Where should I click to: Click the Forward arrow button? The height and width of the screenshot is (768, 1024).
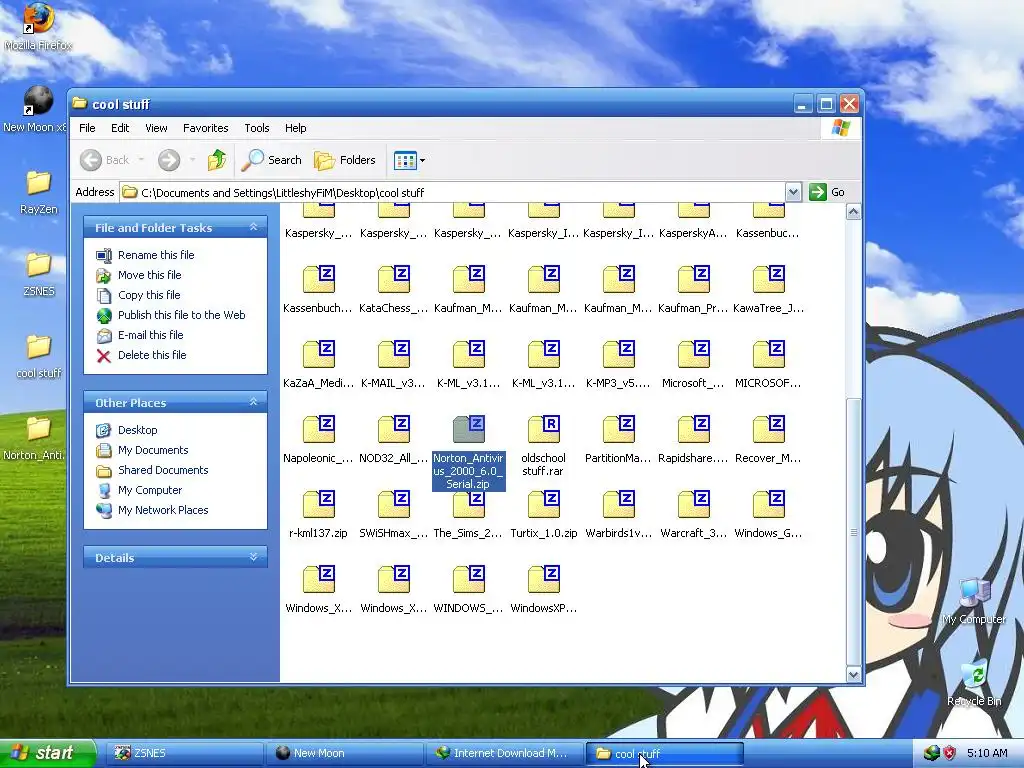pyautogui.click(x=168, y=160)
